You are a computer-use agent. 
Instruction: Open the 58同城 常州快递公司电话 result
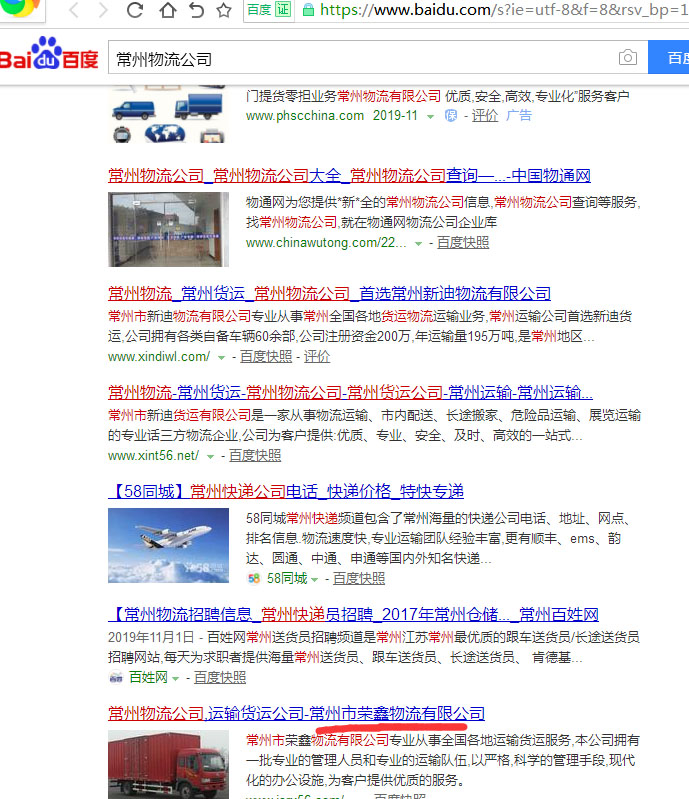pyautogui.click(x=286, y=492)
